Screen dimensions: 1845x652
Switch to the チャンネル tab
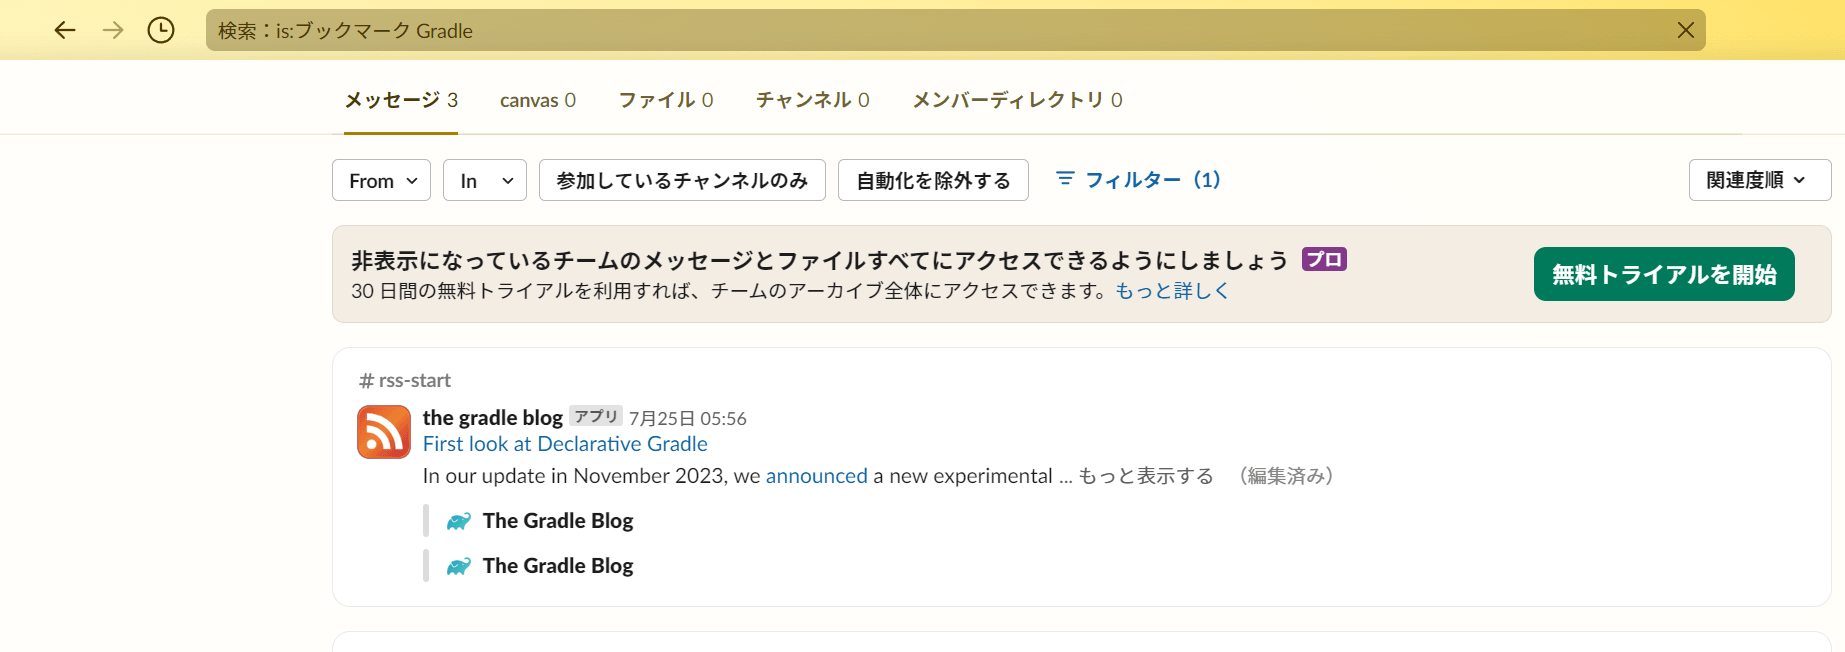813,100
